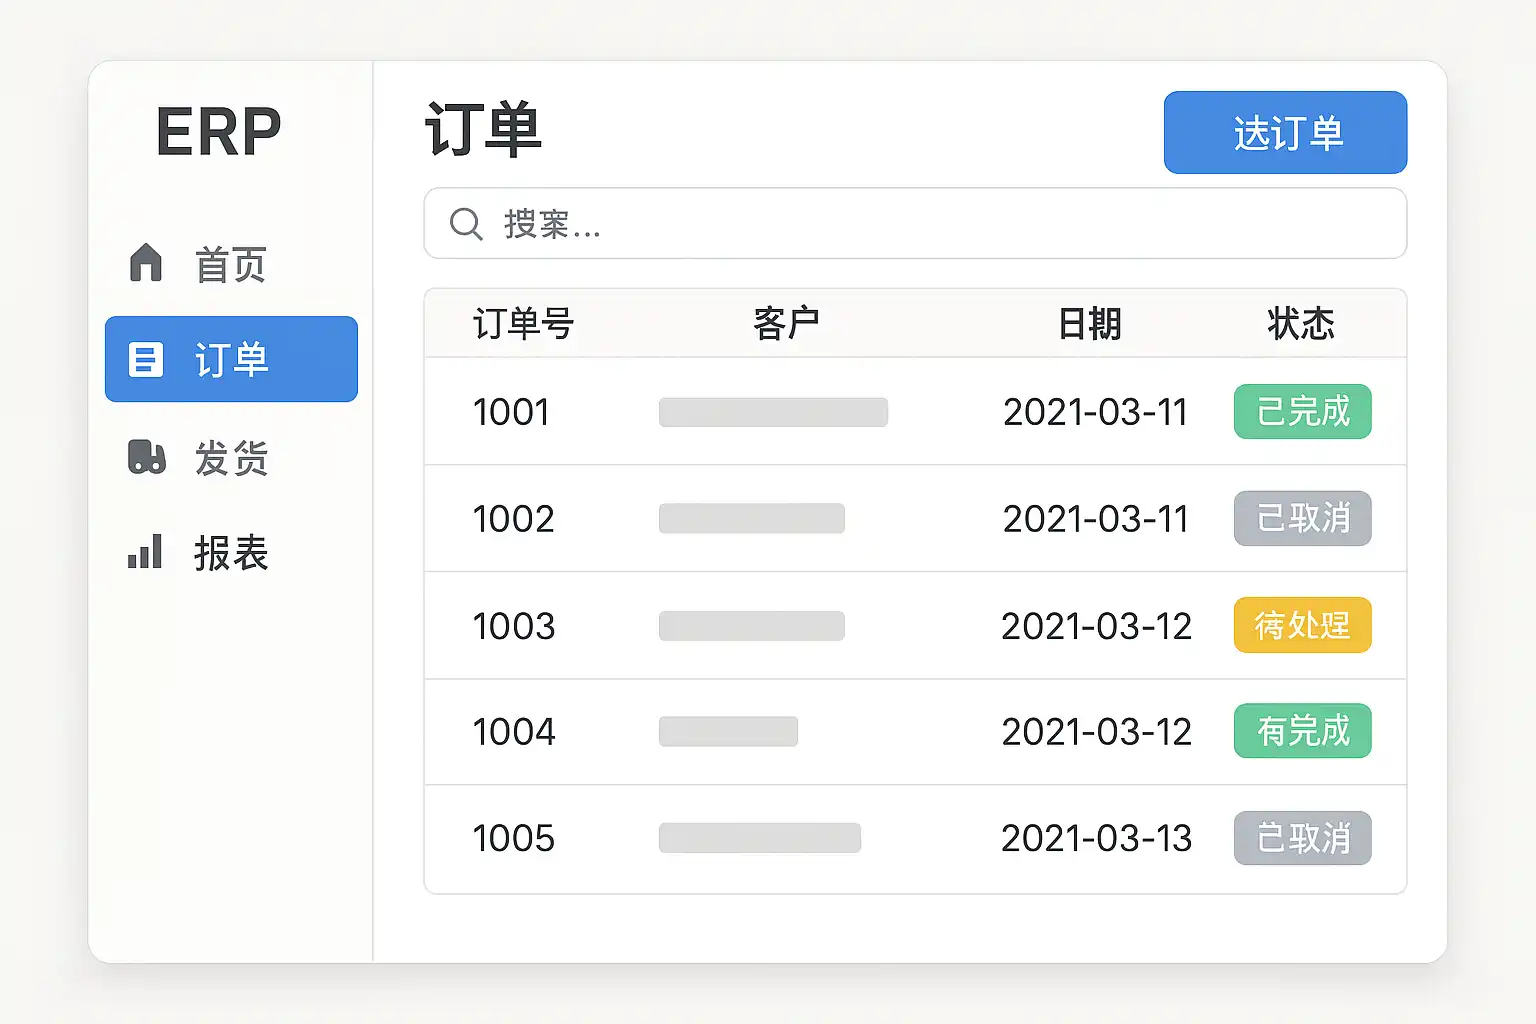Click the reports bar chart icon
1536x1024 pixels.
coord(145,552)
